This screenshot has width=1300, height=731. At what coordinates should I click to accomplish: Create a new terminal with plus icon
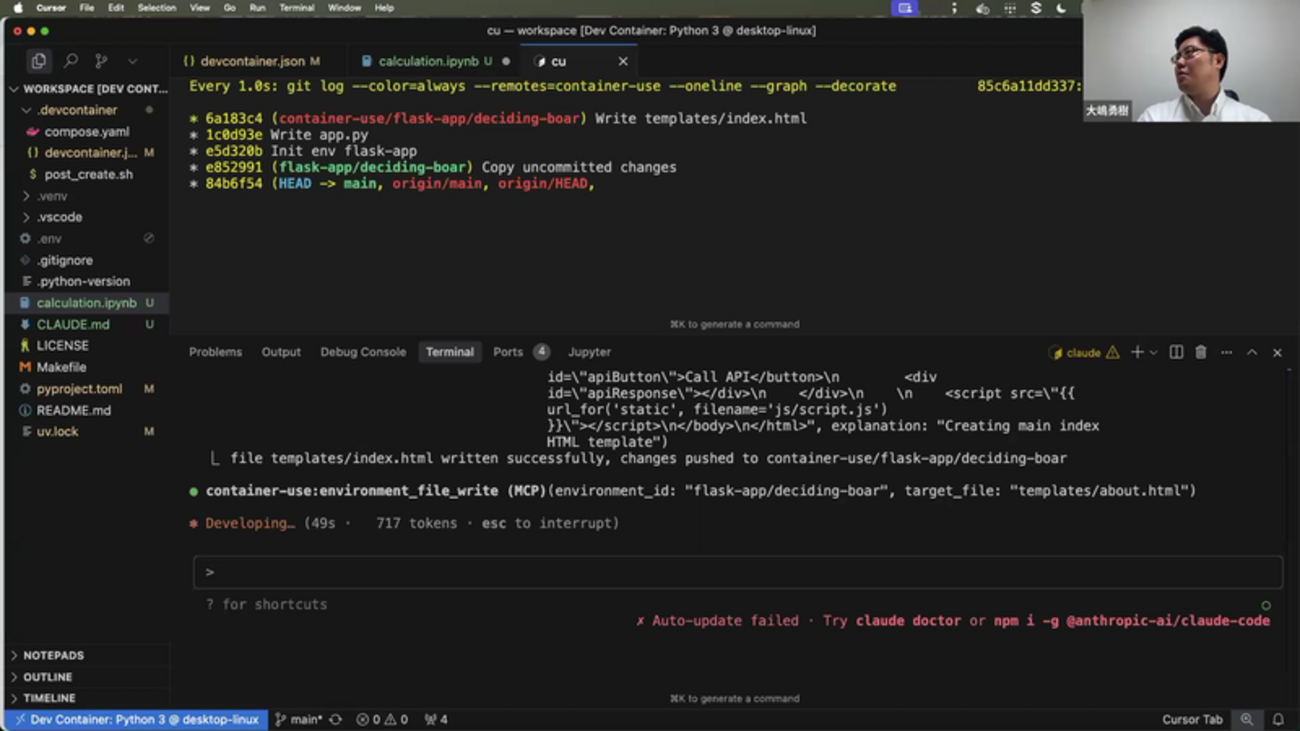coord(1137,352)
